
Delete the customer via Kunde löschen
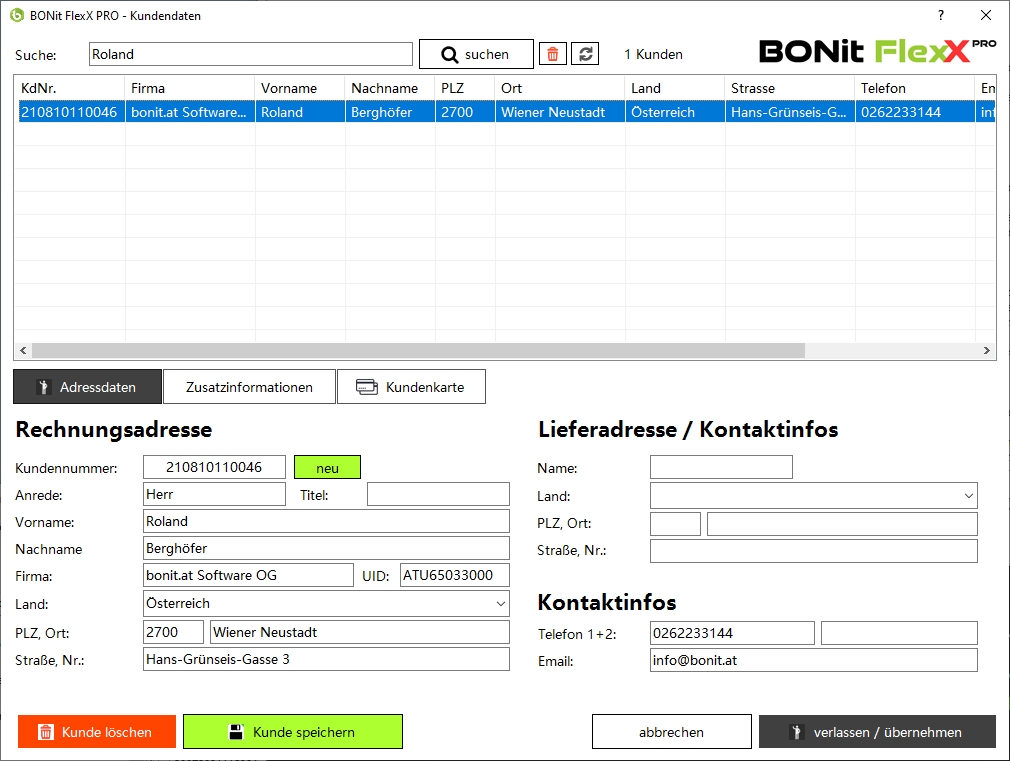pos(97,732)
